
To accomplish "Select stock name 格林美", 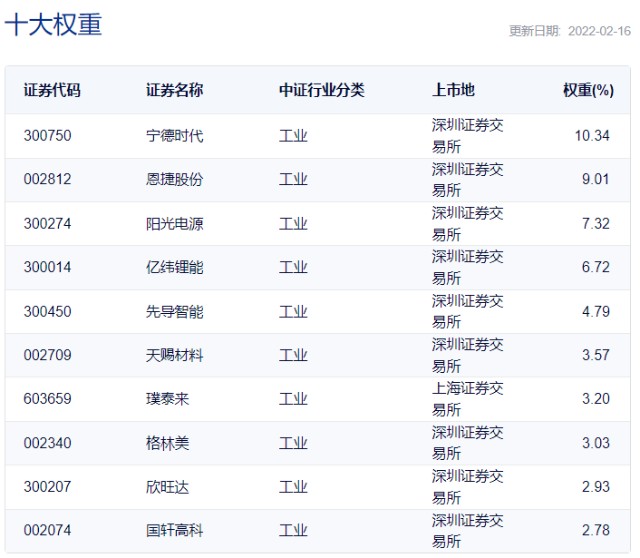I will (x=168, y=443).
